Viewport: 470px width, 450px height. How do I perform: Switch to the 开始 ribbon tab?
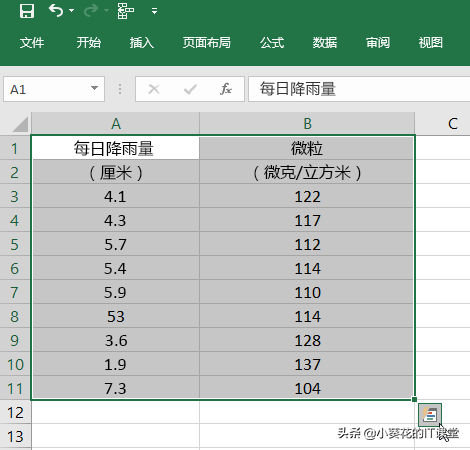(89, 43)
